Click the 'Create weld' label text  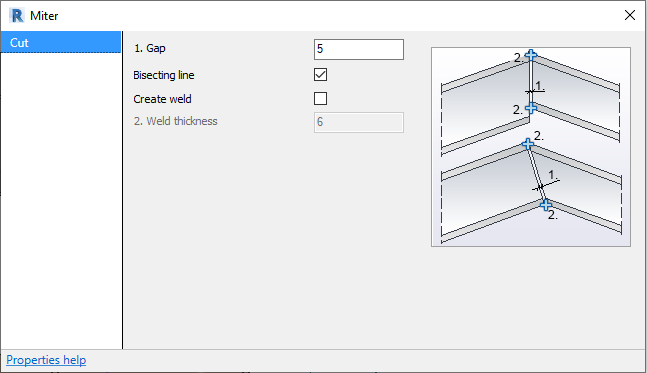tap(162, 99)
